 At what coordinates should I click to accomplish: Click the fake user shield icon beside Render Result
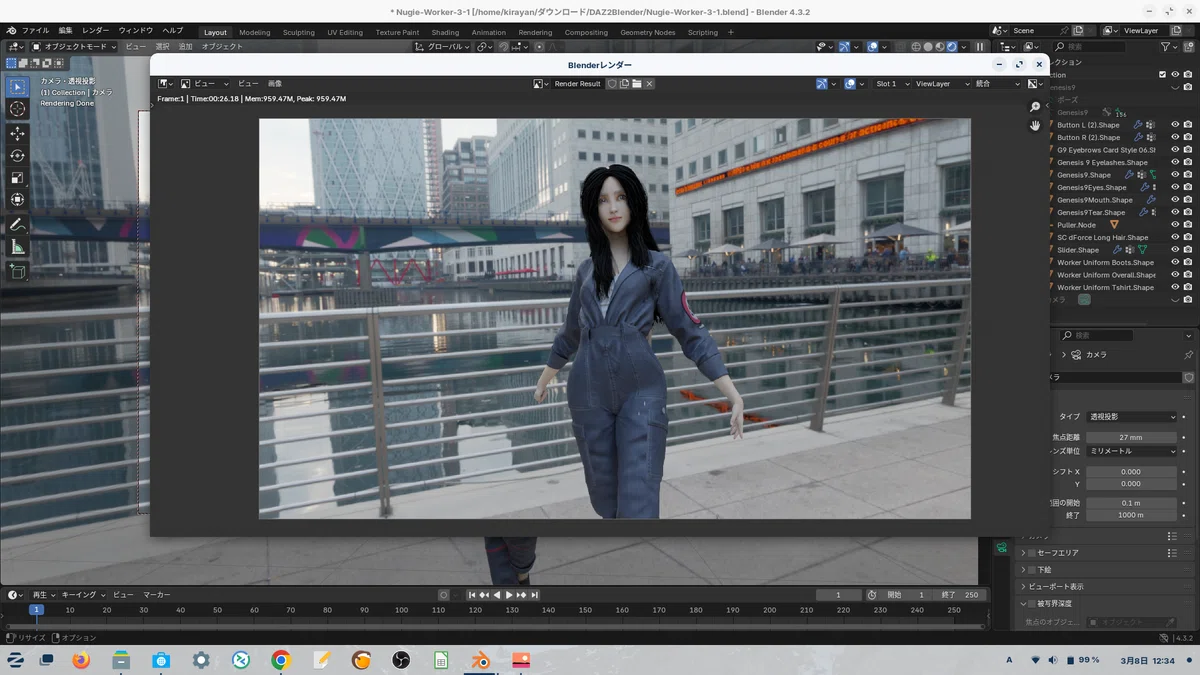pos(612,84)
